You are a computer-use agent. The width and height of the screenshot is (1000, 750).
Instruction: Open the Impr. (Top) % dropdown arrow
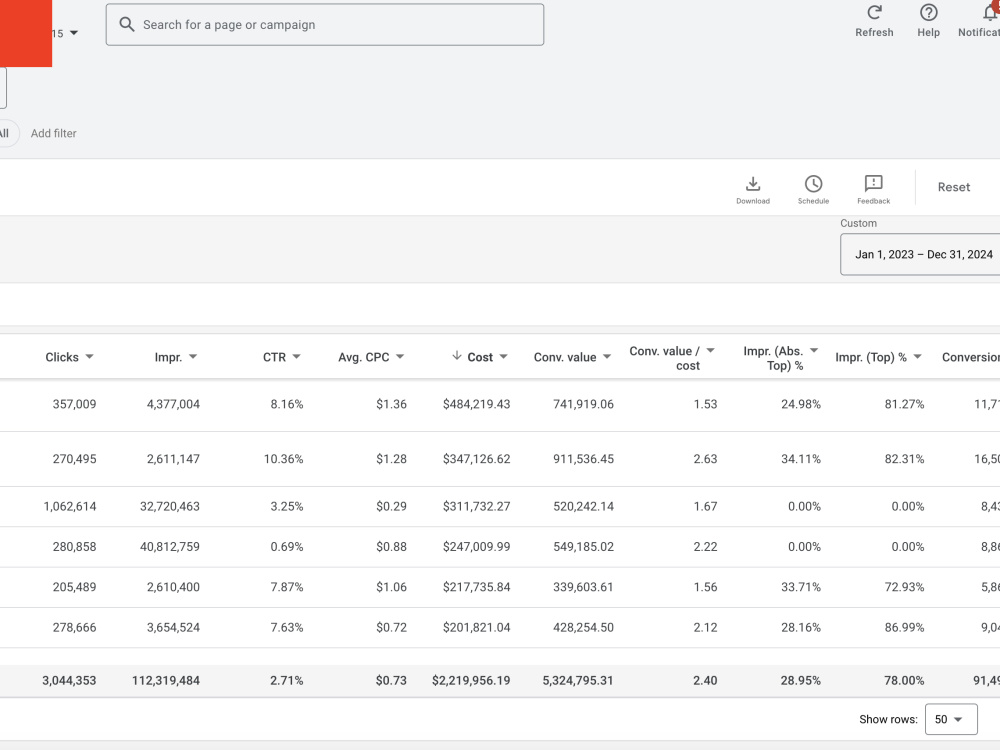pyautogui.click(x=917, y=357)
